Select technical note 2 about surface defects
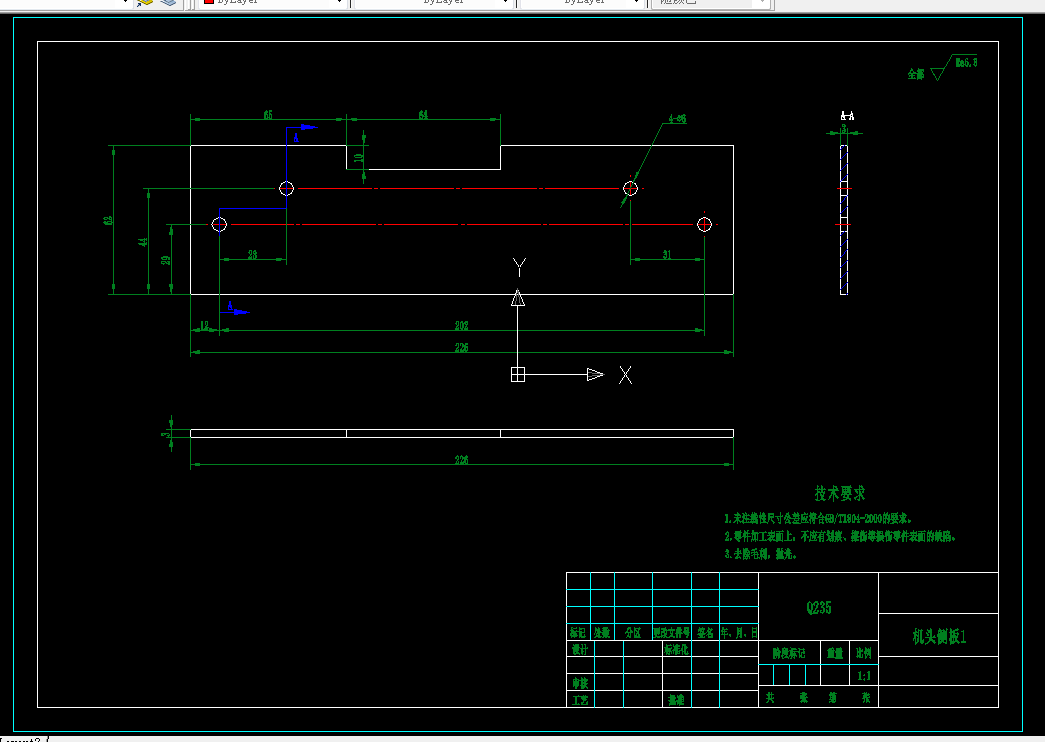The height and width of the screenshot is (742, 1045). [840, 536]
